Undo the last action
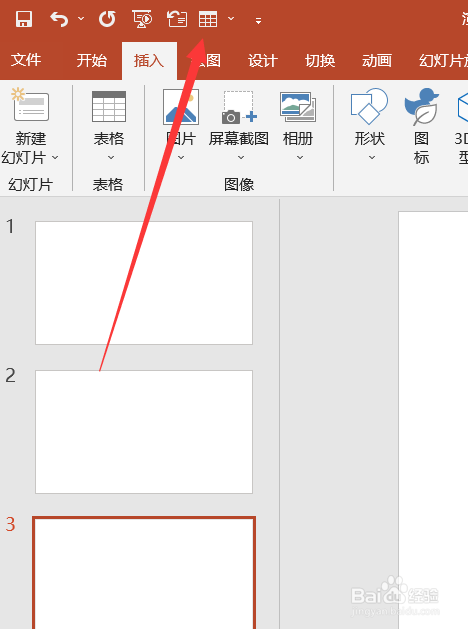Image resolution: width=468 pixels, height=629 pixels. coord(59,19)
